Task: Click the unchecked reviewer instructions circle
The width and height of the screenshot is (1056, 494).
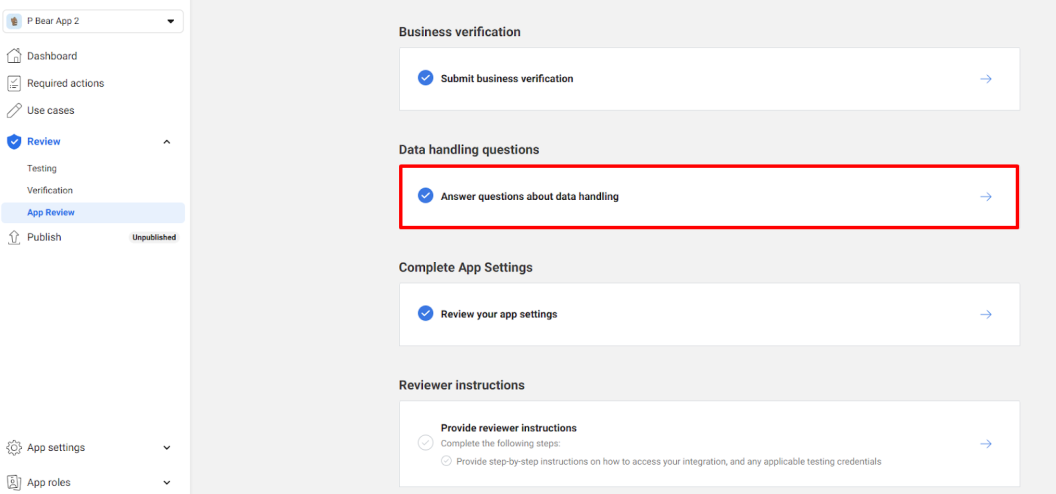Action: 425,443
